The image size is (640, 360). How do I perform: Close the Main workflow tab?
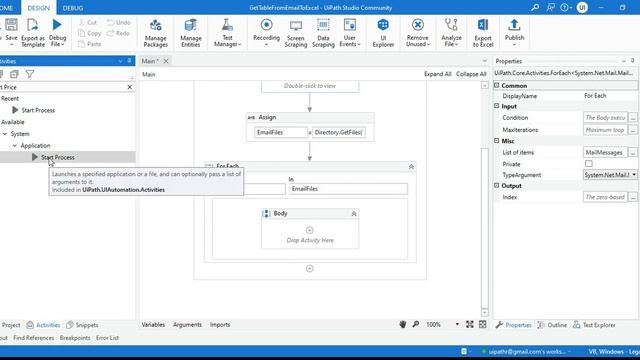(x=166, y=61)
